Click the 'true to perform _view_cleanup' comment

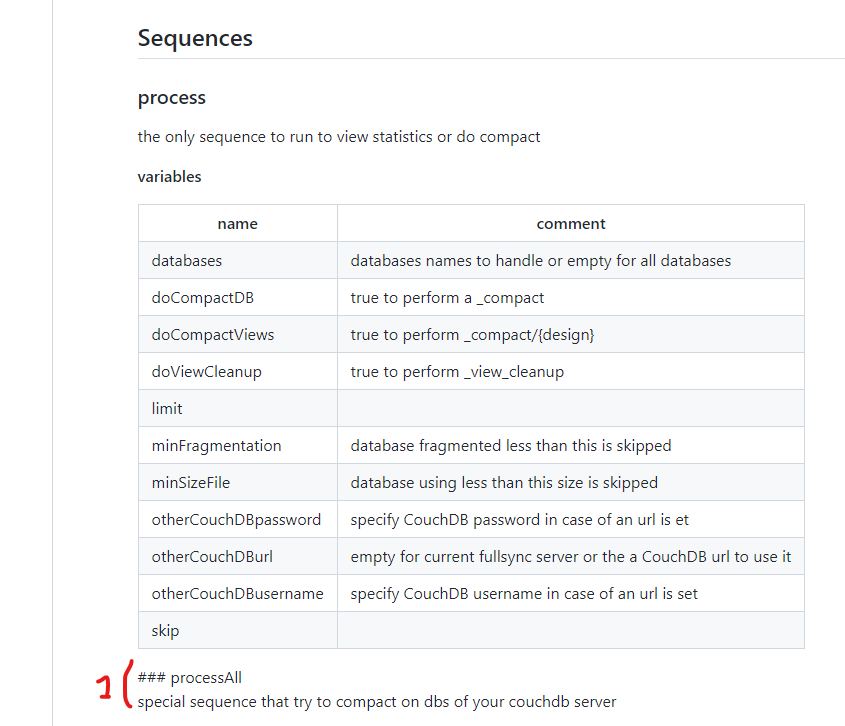(x=457, y=371)
